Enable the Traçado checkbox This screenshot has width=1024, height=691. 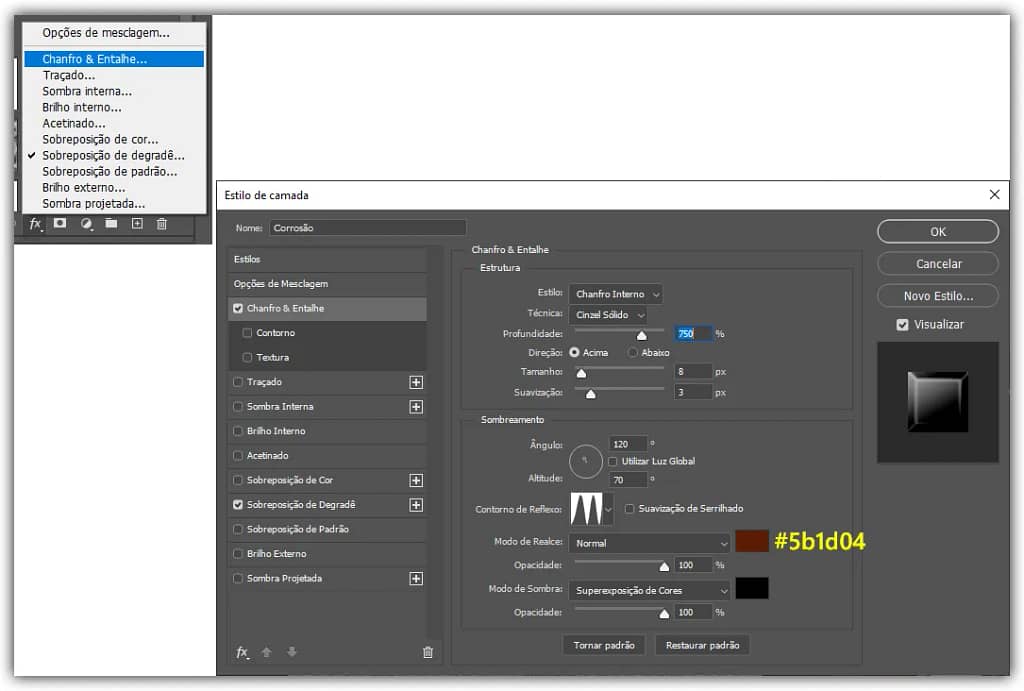(x=238, y=382)
